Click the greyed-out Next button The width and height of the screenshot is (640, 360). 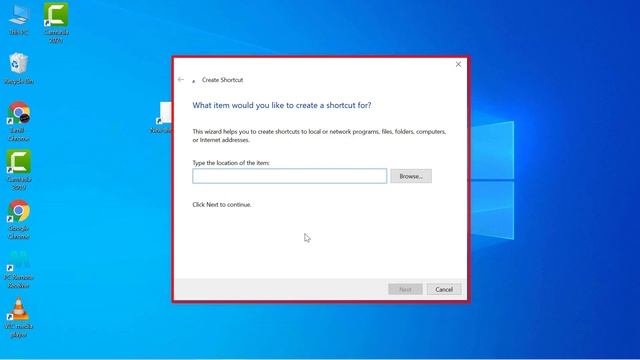pos(405,289)
